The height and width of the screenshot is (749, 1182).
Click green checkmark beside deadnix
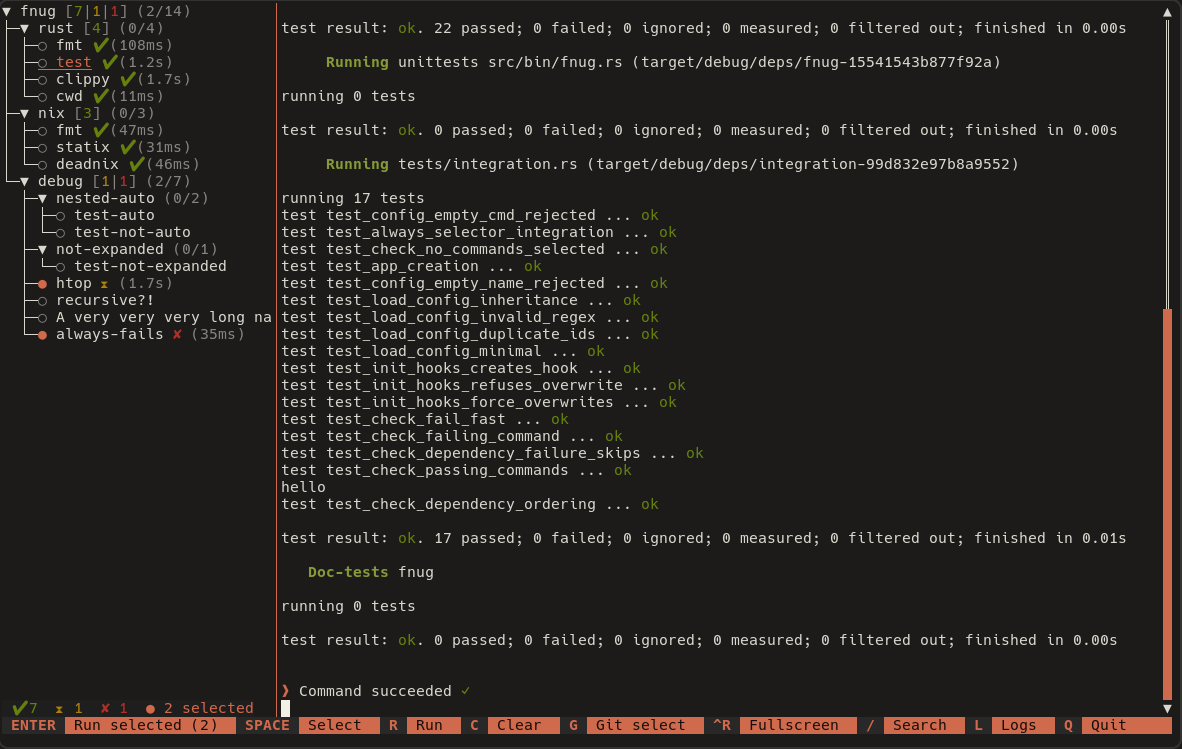tap(137, 164)
